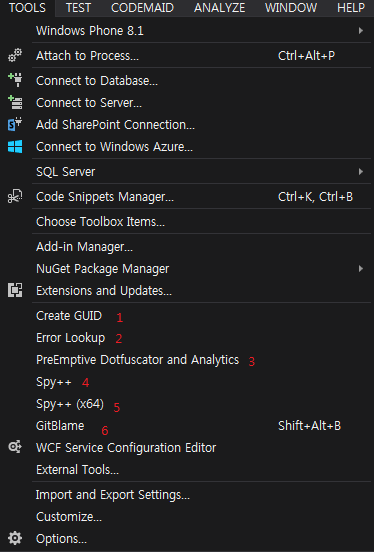Screen dimensions: 374x552
Task: Click the Attach to Process gears icon
Action: click(15, 56)
